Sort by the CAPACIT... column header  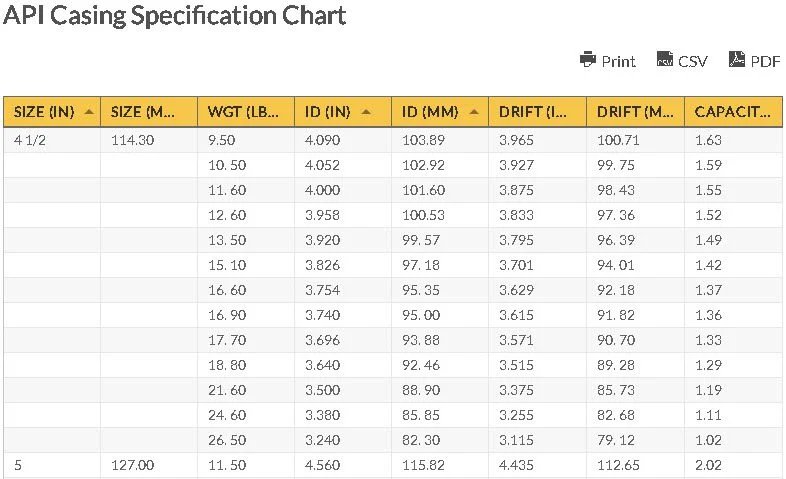tap(732, 111)
